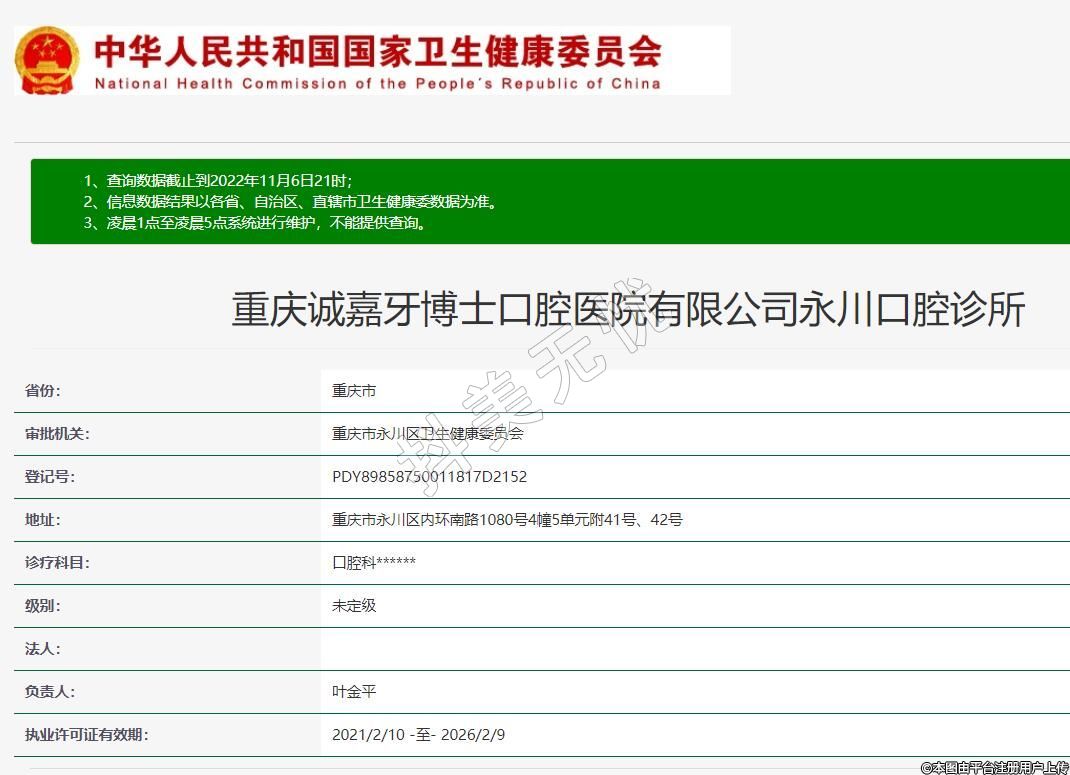Click the province value 重庆市
1070x775 pixels.
click(x=354, y=391)
